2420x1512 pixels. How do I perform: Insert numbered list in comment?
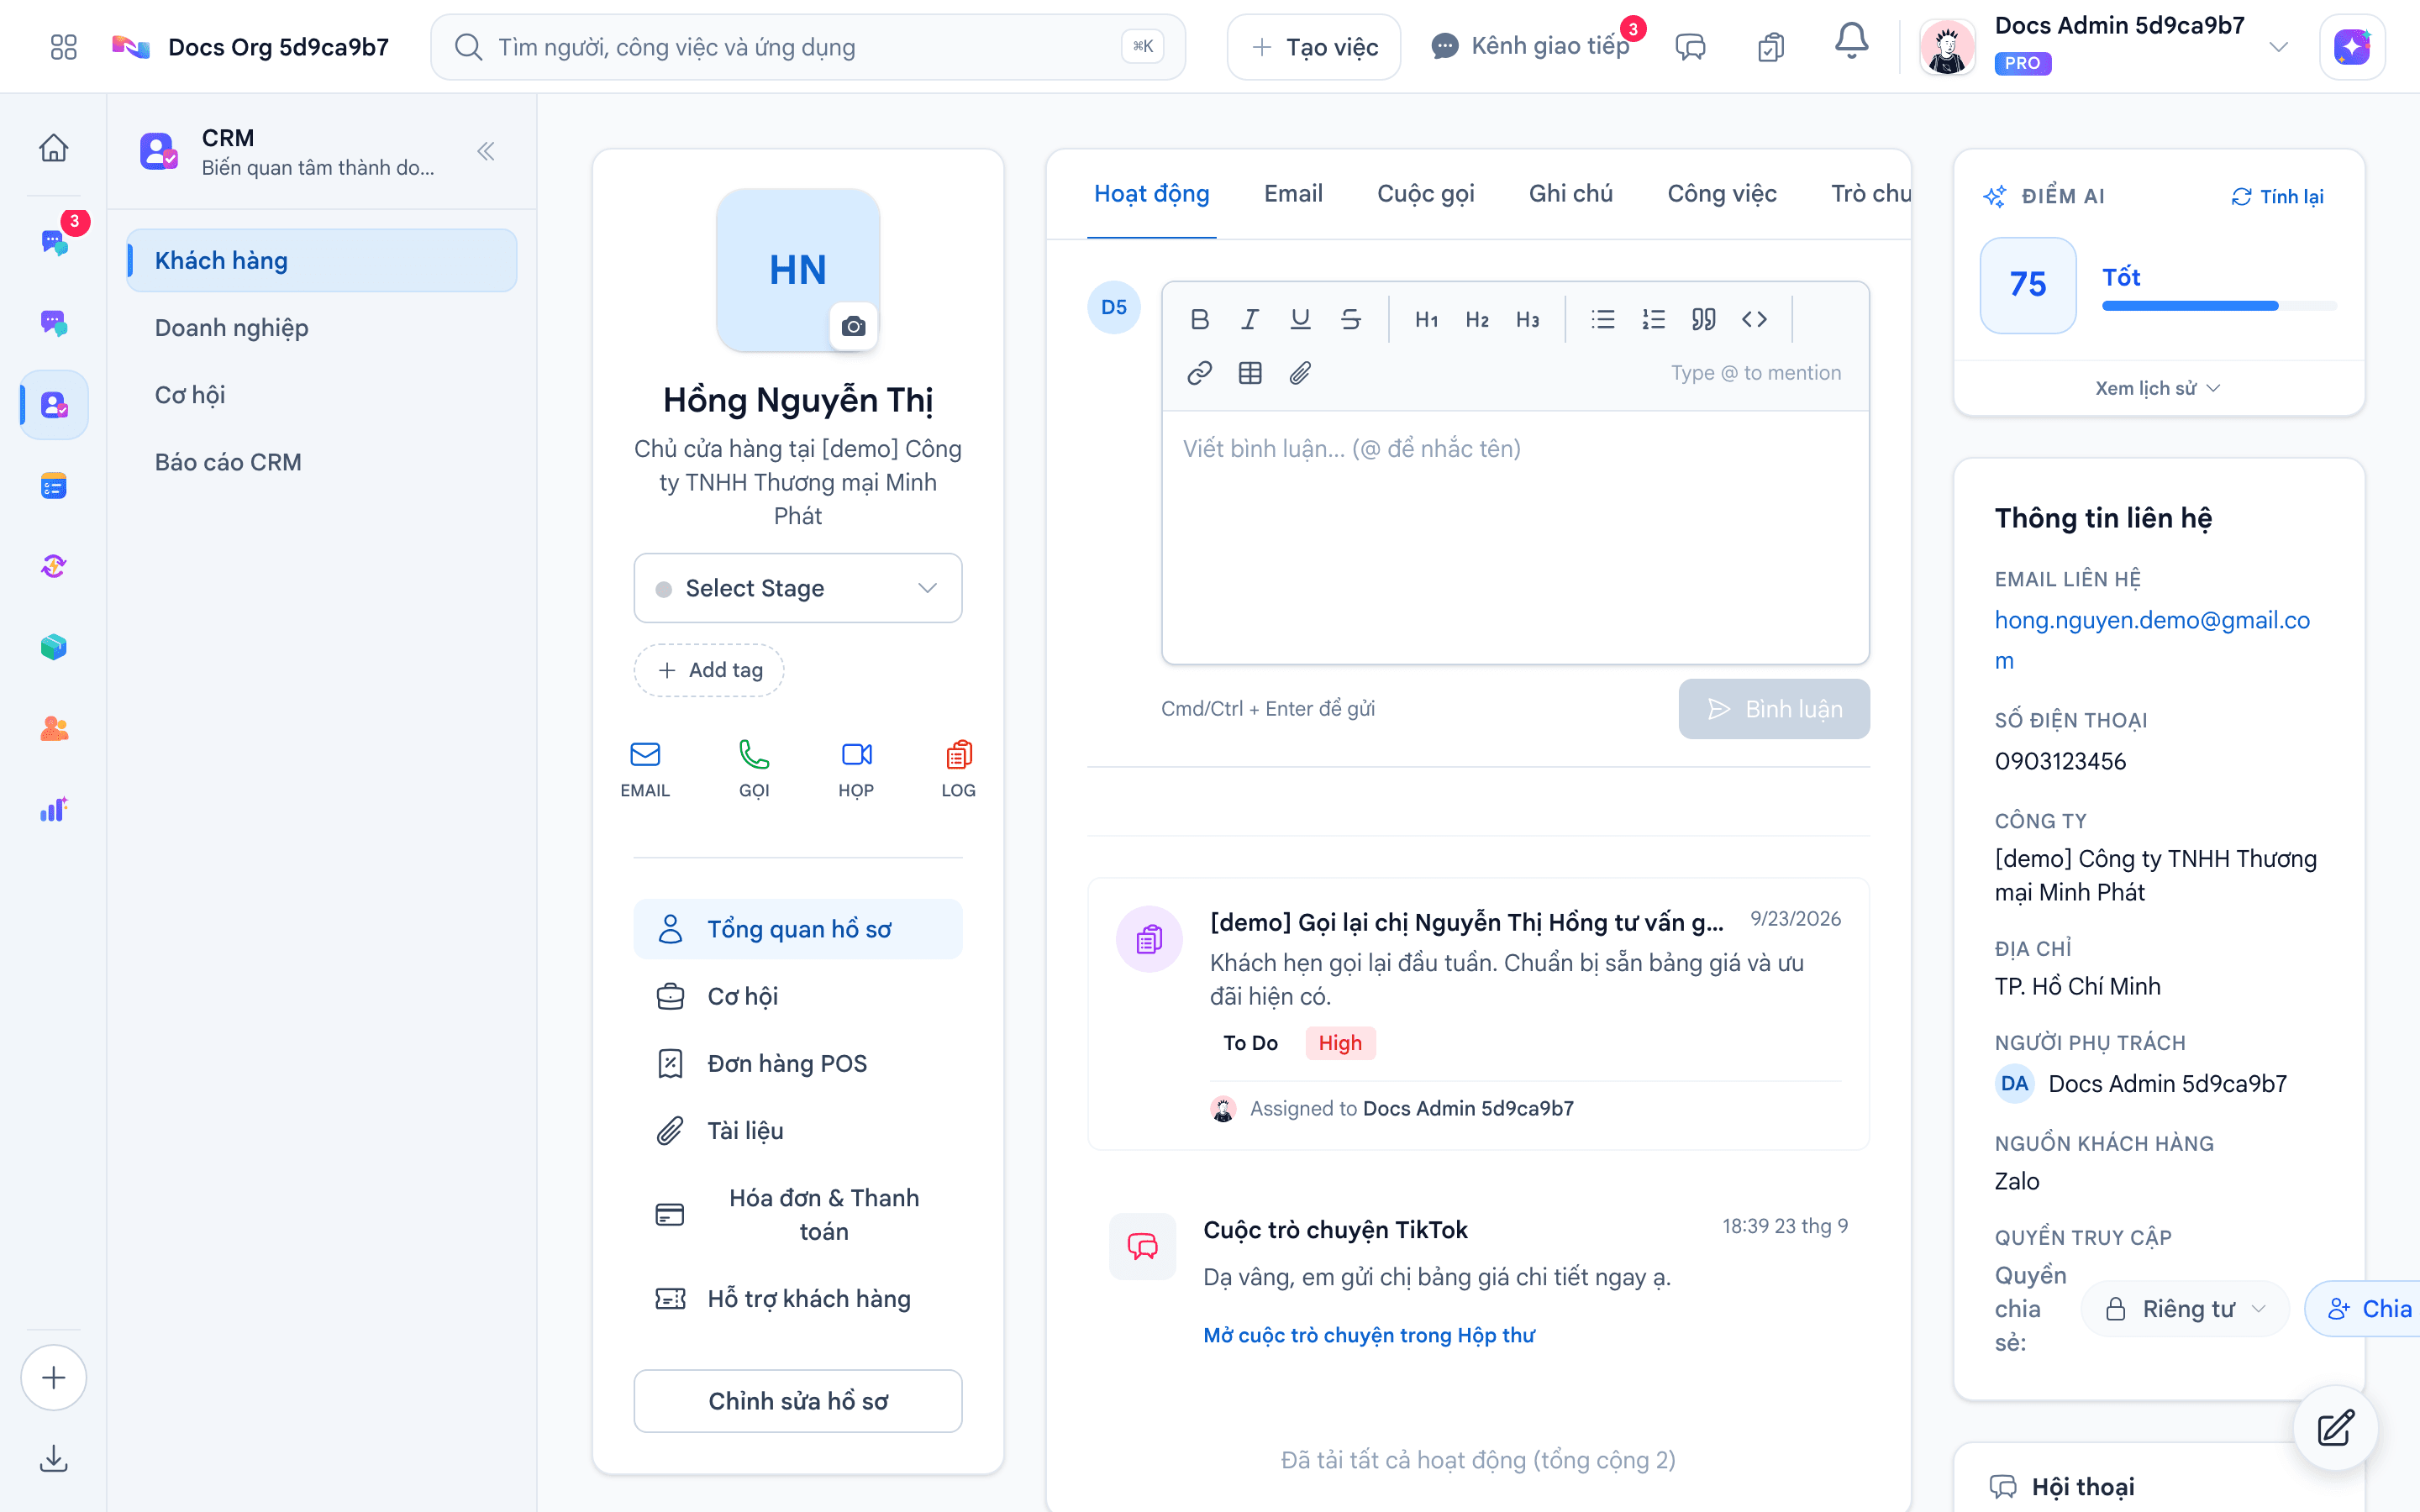(1653, 319)
